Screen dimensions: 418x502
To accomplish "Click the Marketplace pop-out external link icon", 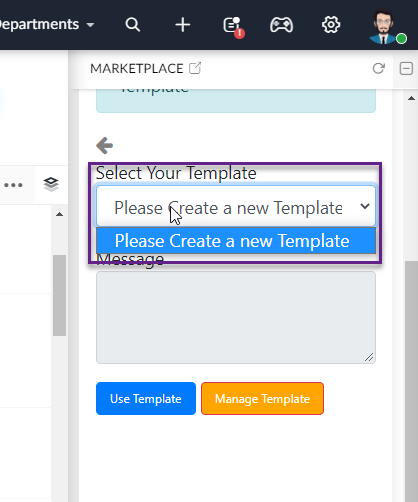I will pos(195,68).
